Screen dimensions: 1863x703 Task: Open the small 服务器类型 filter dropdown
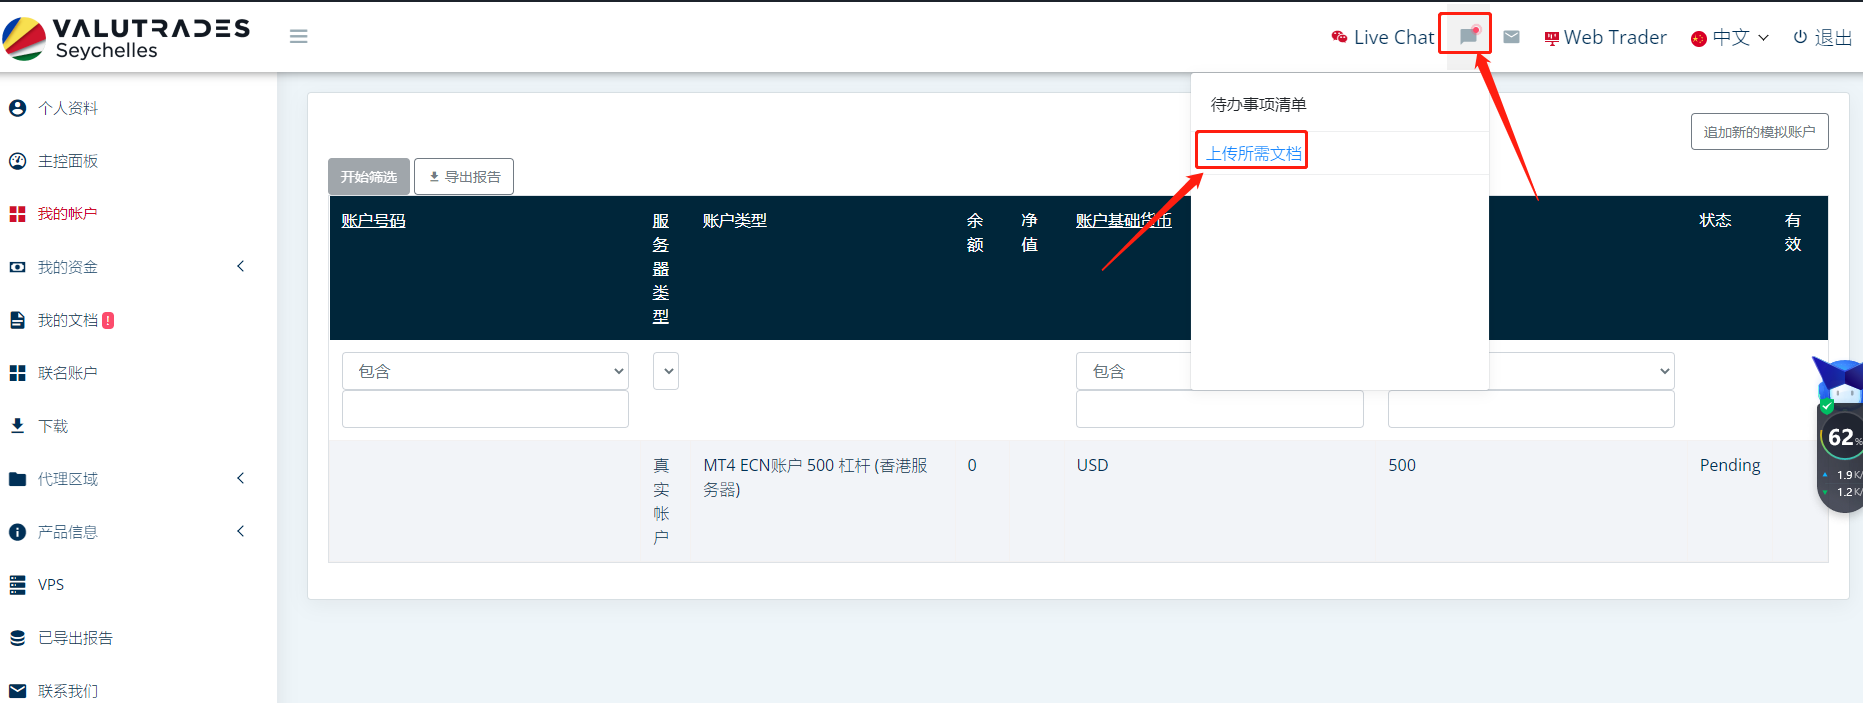click(x=666, y=371)
